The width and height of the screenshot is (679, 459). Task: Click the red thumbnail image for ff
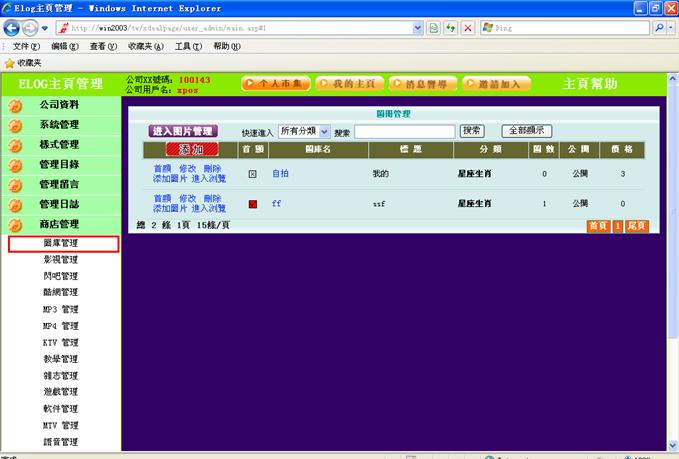click(x=253, y=203)
